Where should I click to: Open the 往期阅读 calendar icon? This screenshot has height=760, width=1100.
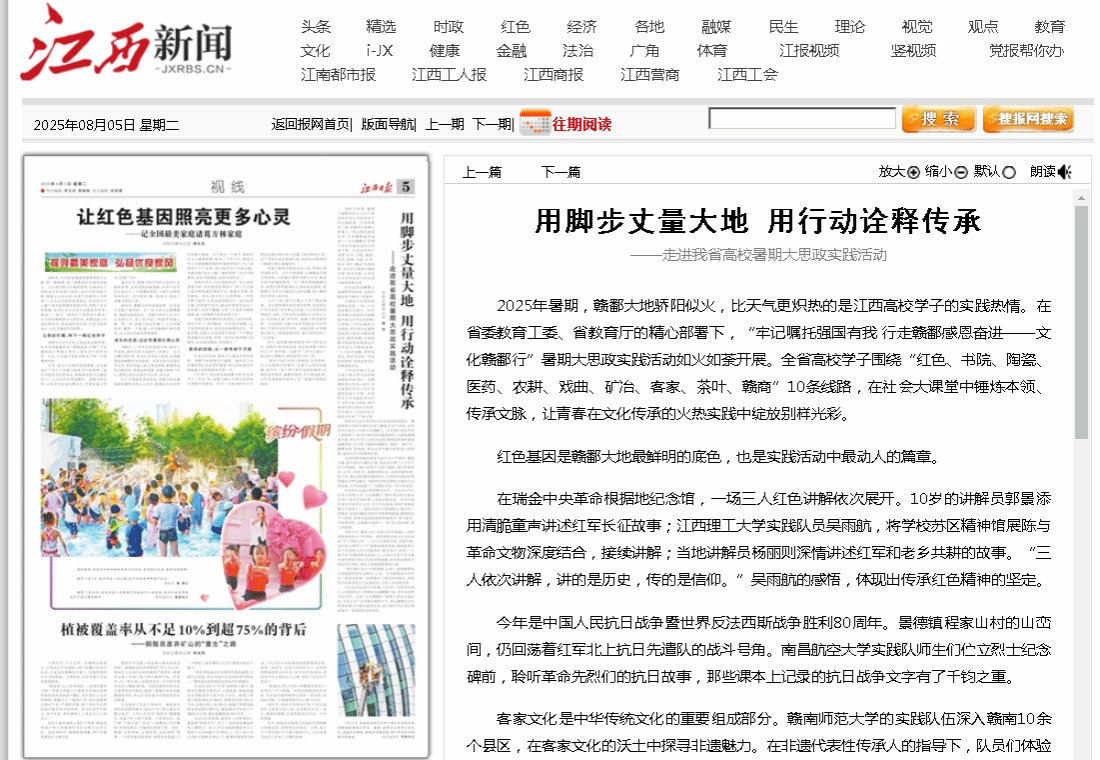(x=535, y=123)
